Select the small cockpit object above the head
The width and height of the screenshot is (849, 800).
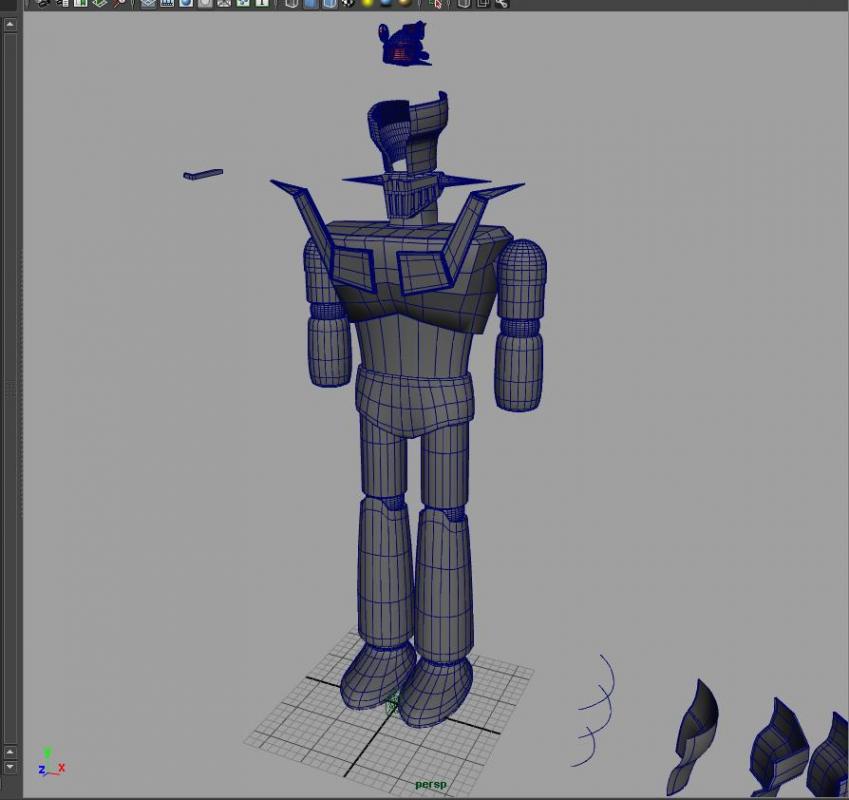pyautogui.click(x=405, y=43)
